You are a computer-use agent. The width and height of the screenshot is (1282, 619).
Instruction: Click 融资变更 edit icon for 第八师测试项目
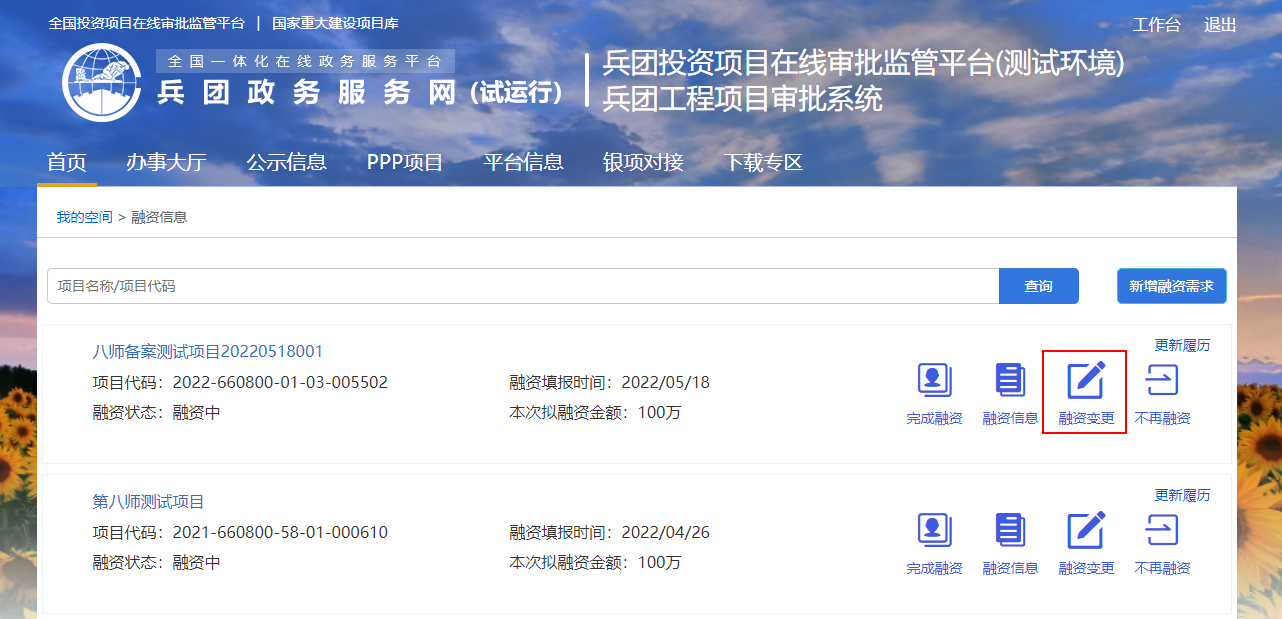(x=1086, y=531)
